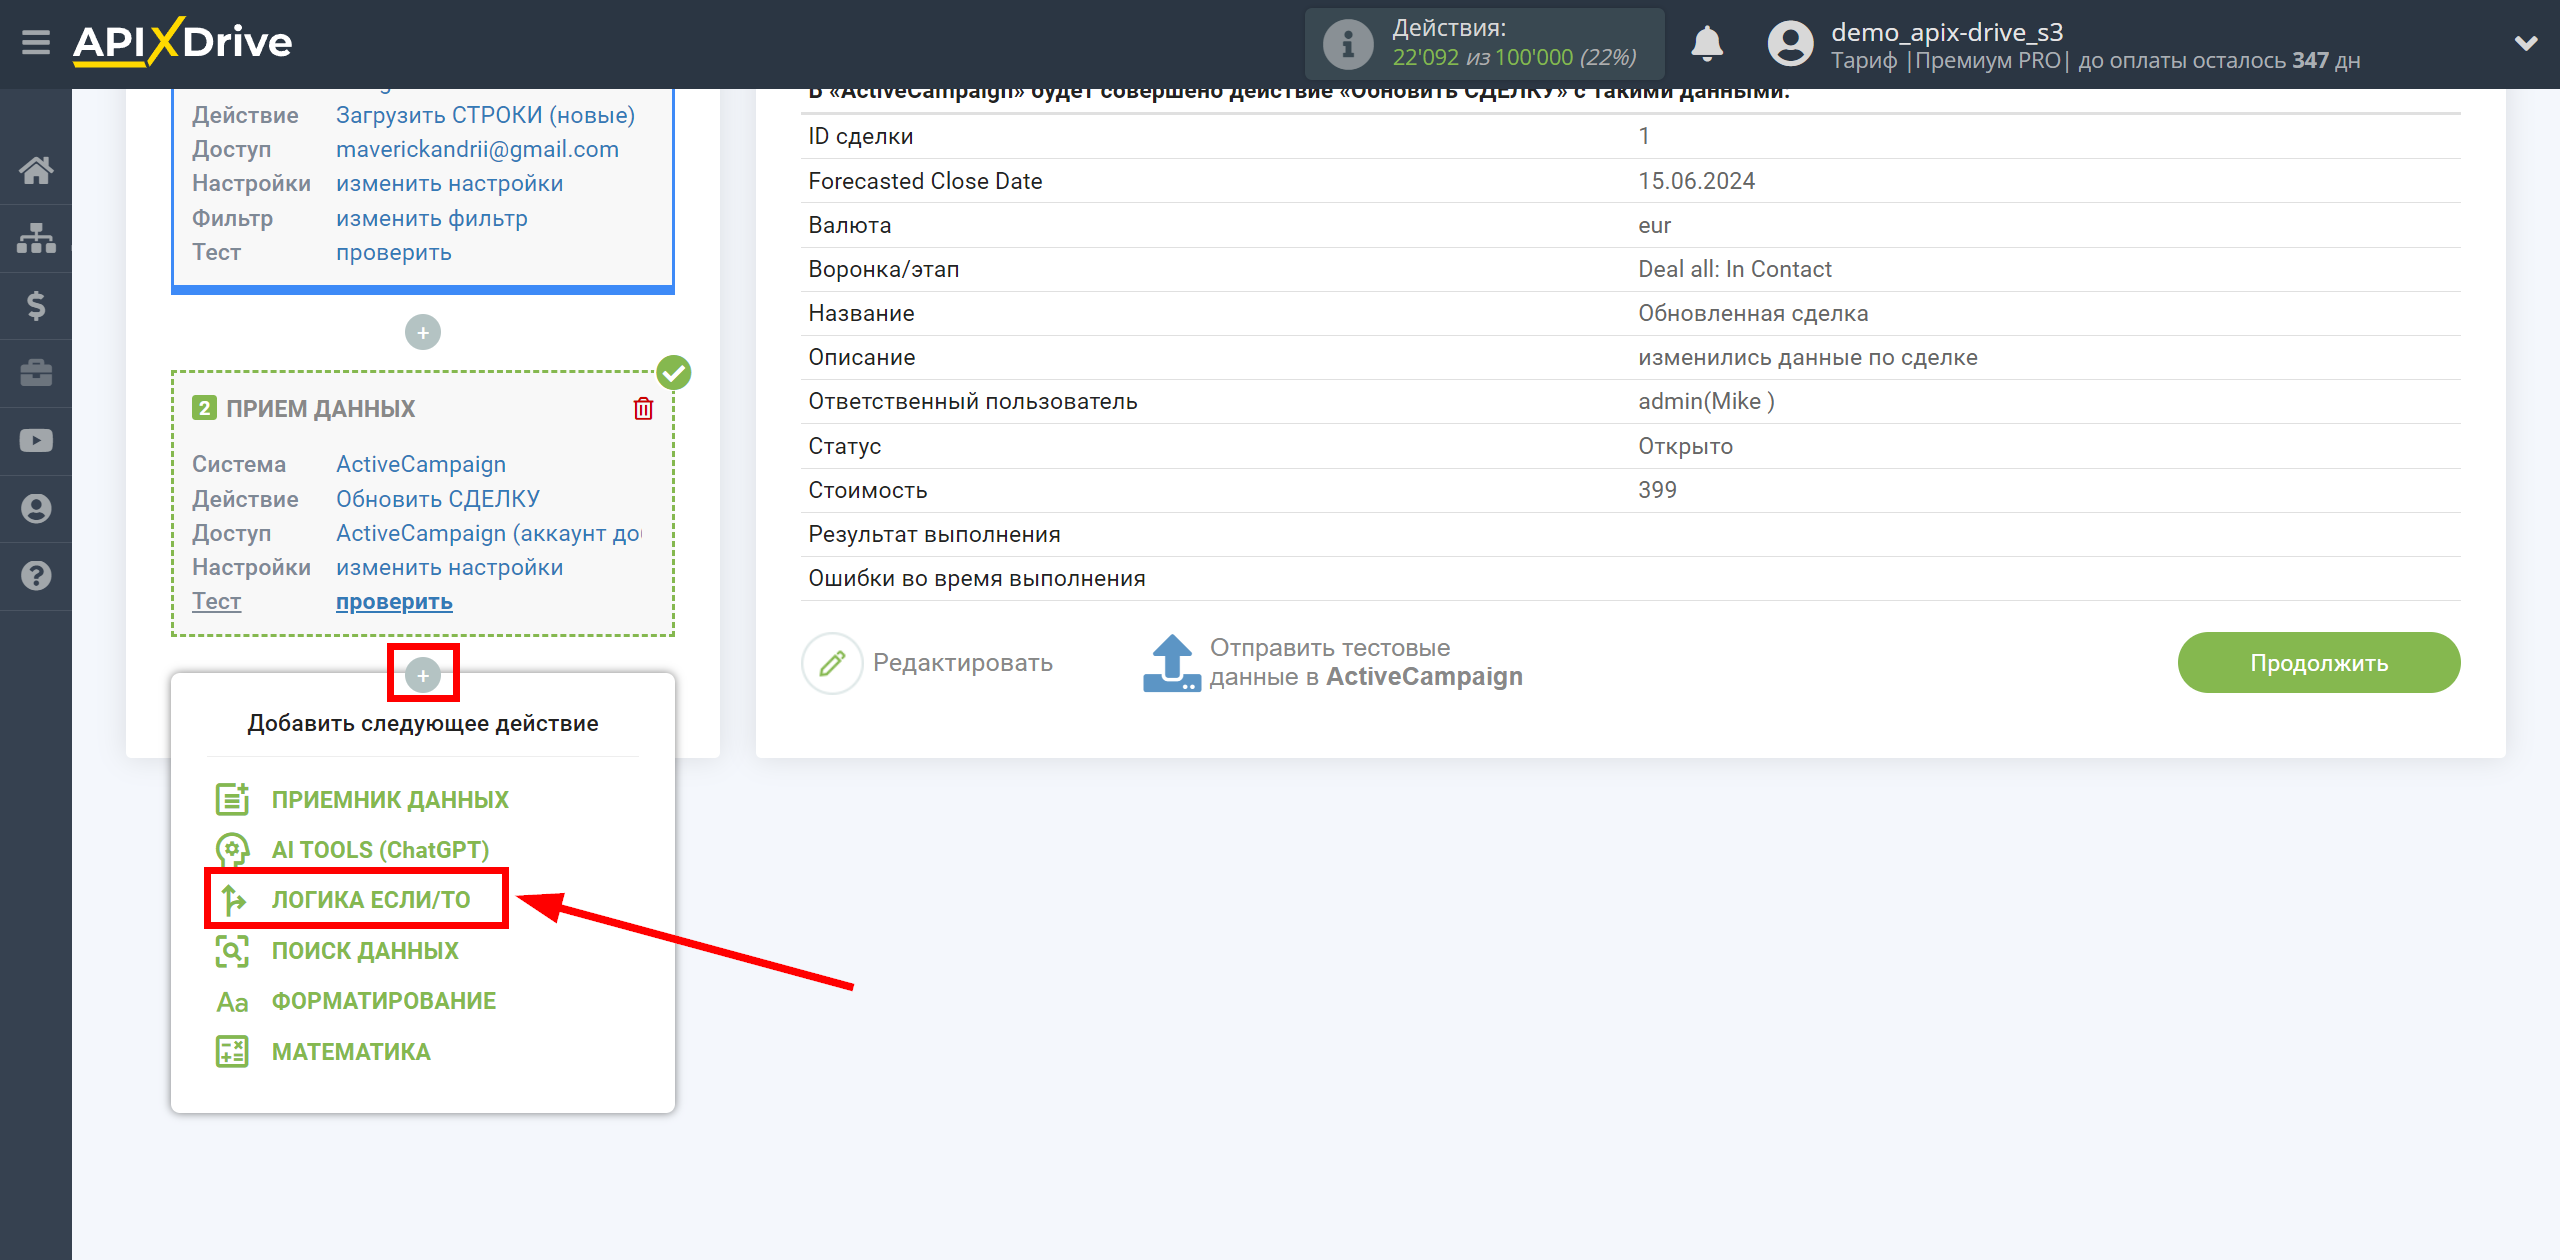2560x1260 pixels.
Task: Click the Воронка/этап value Deal all: In Contact
Action: (x=1734, y=269)
